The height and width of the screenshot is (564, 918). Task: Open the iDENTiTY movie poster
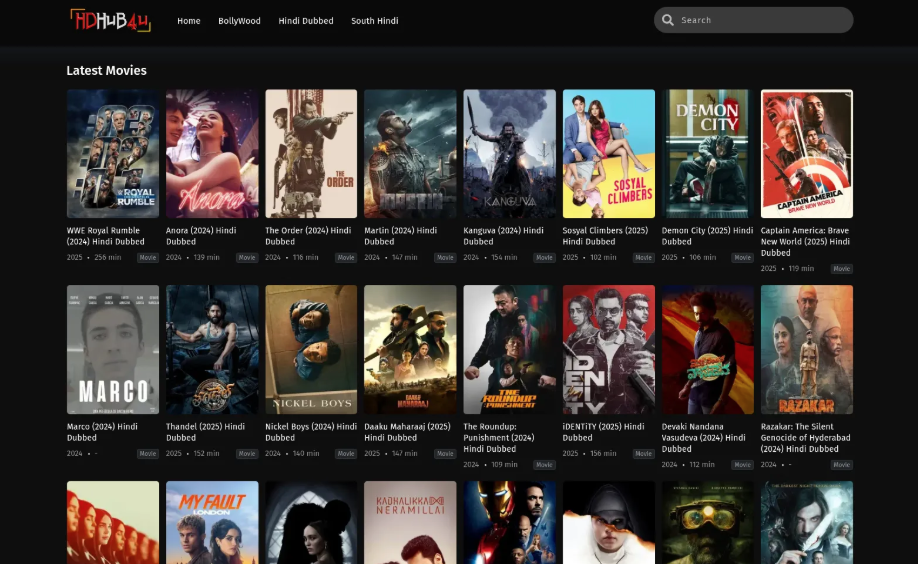609,350
